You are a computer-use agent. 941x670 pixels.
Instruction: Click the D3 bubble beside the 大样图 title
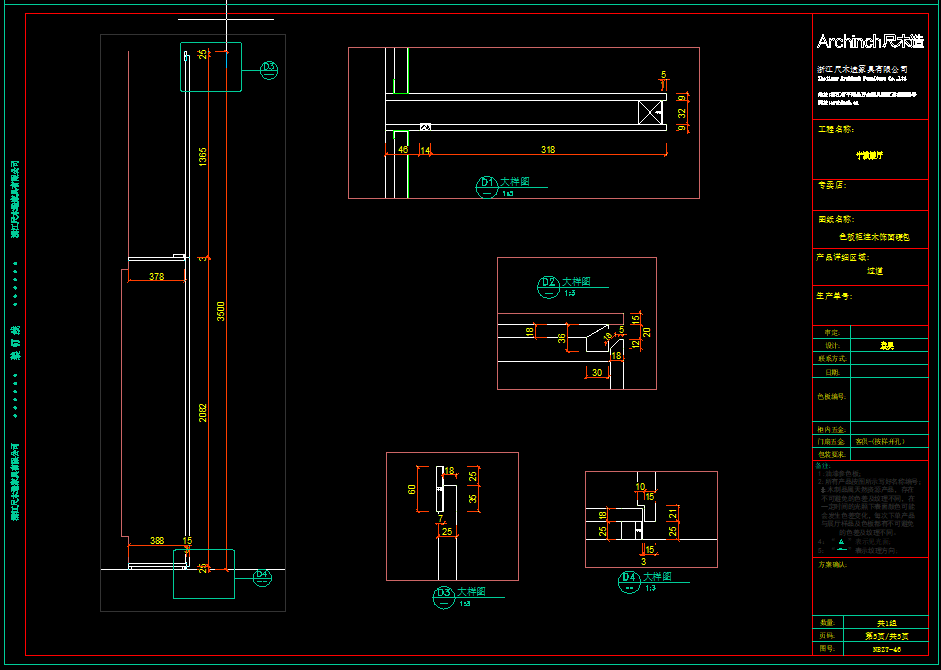tap(443, 594)
